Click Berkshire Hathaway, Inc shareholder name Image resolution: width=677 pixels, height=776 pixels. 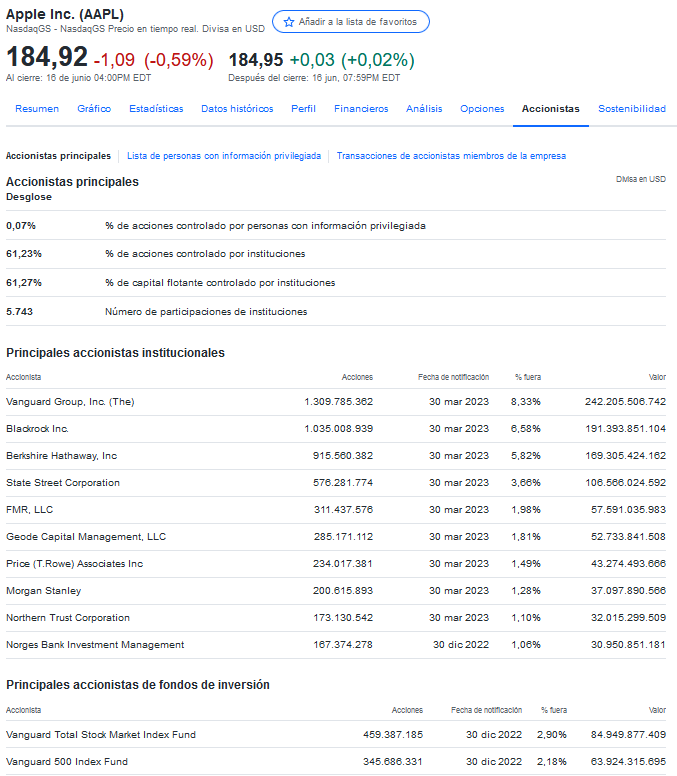[x=61, y=456]
